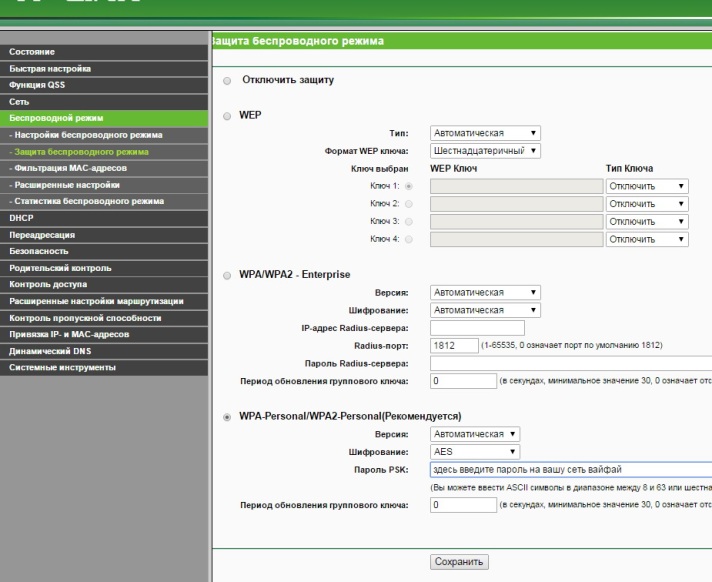Image resolution: width=712 pixels, height=582 pixels.
Task: Open 'Тип Ключа' dropdown for Ключ 1
Action: (647, 186)
